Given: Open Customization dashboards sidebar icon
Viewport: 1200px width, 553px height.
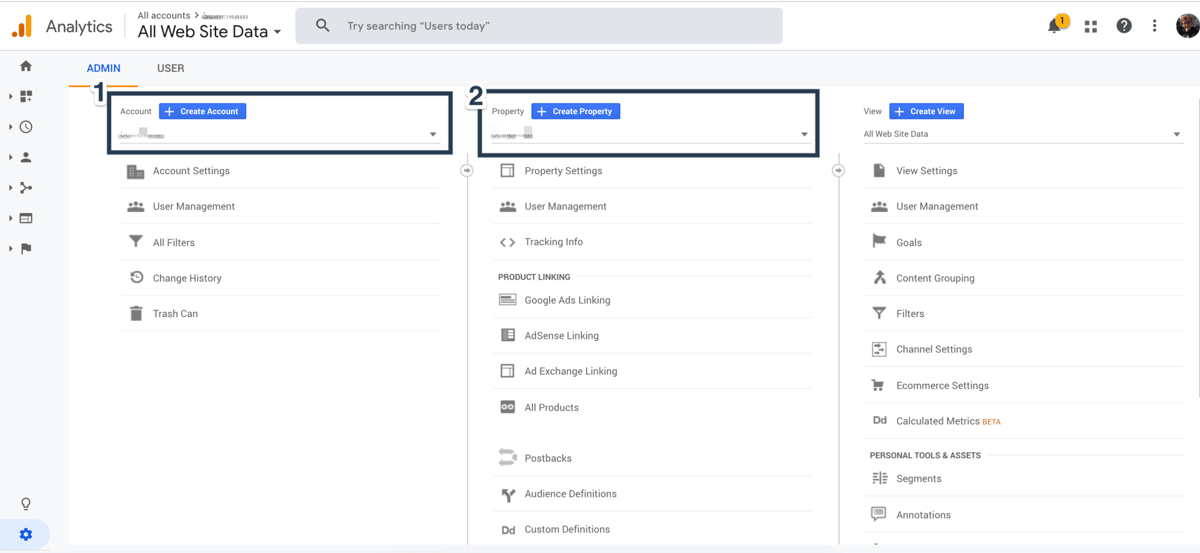Looking at the screenshot, I should click(26, 96).
